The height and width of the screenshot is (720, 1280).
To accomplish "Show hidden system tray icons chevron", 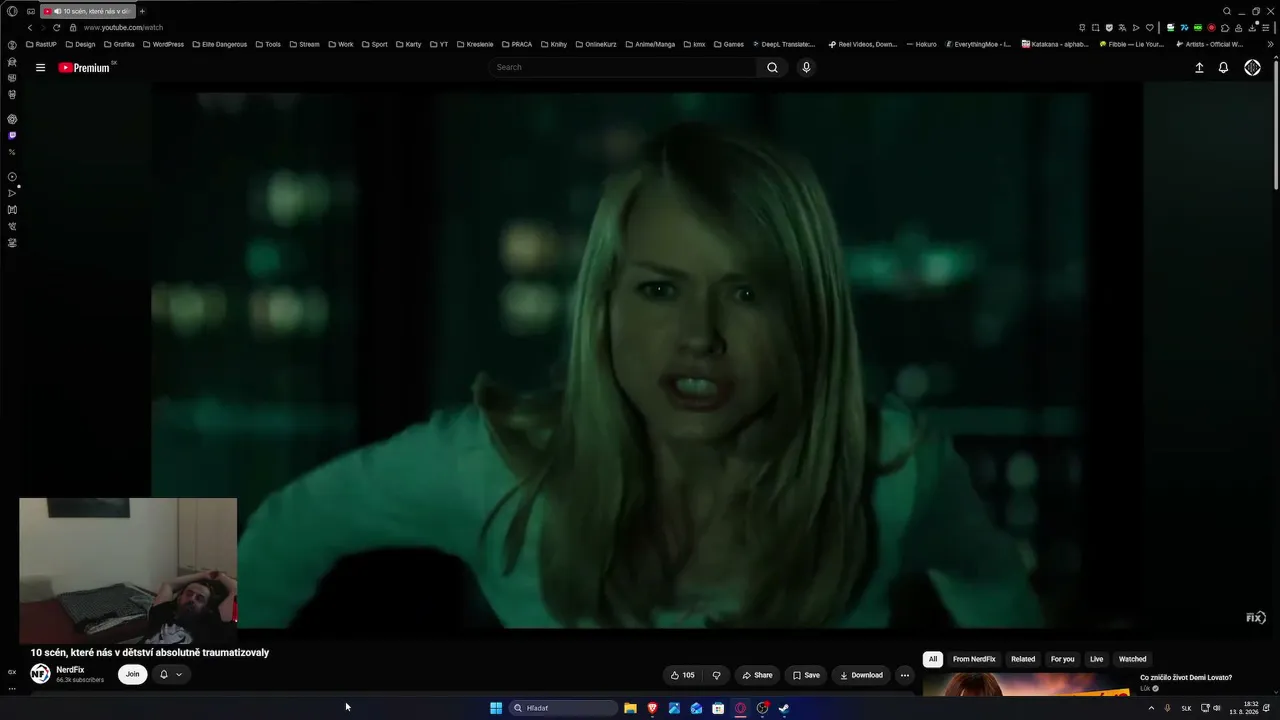I will pyautogui.click(x=1151, y=708).
